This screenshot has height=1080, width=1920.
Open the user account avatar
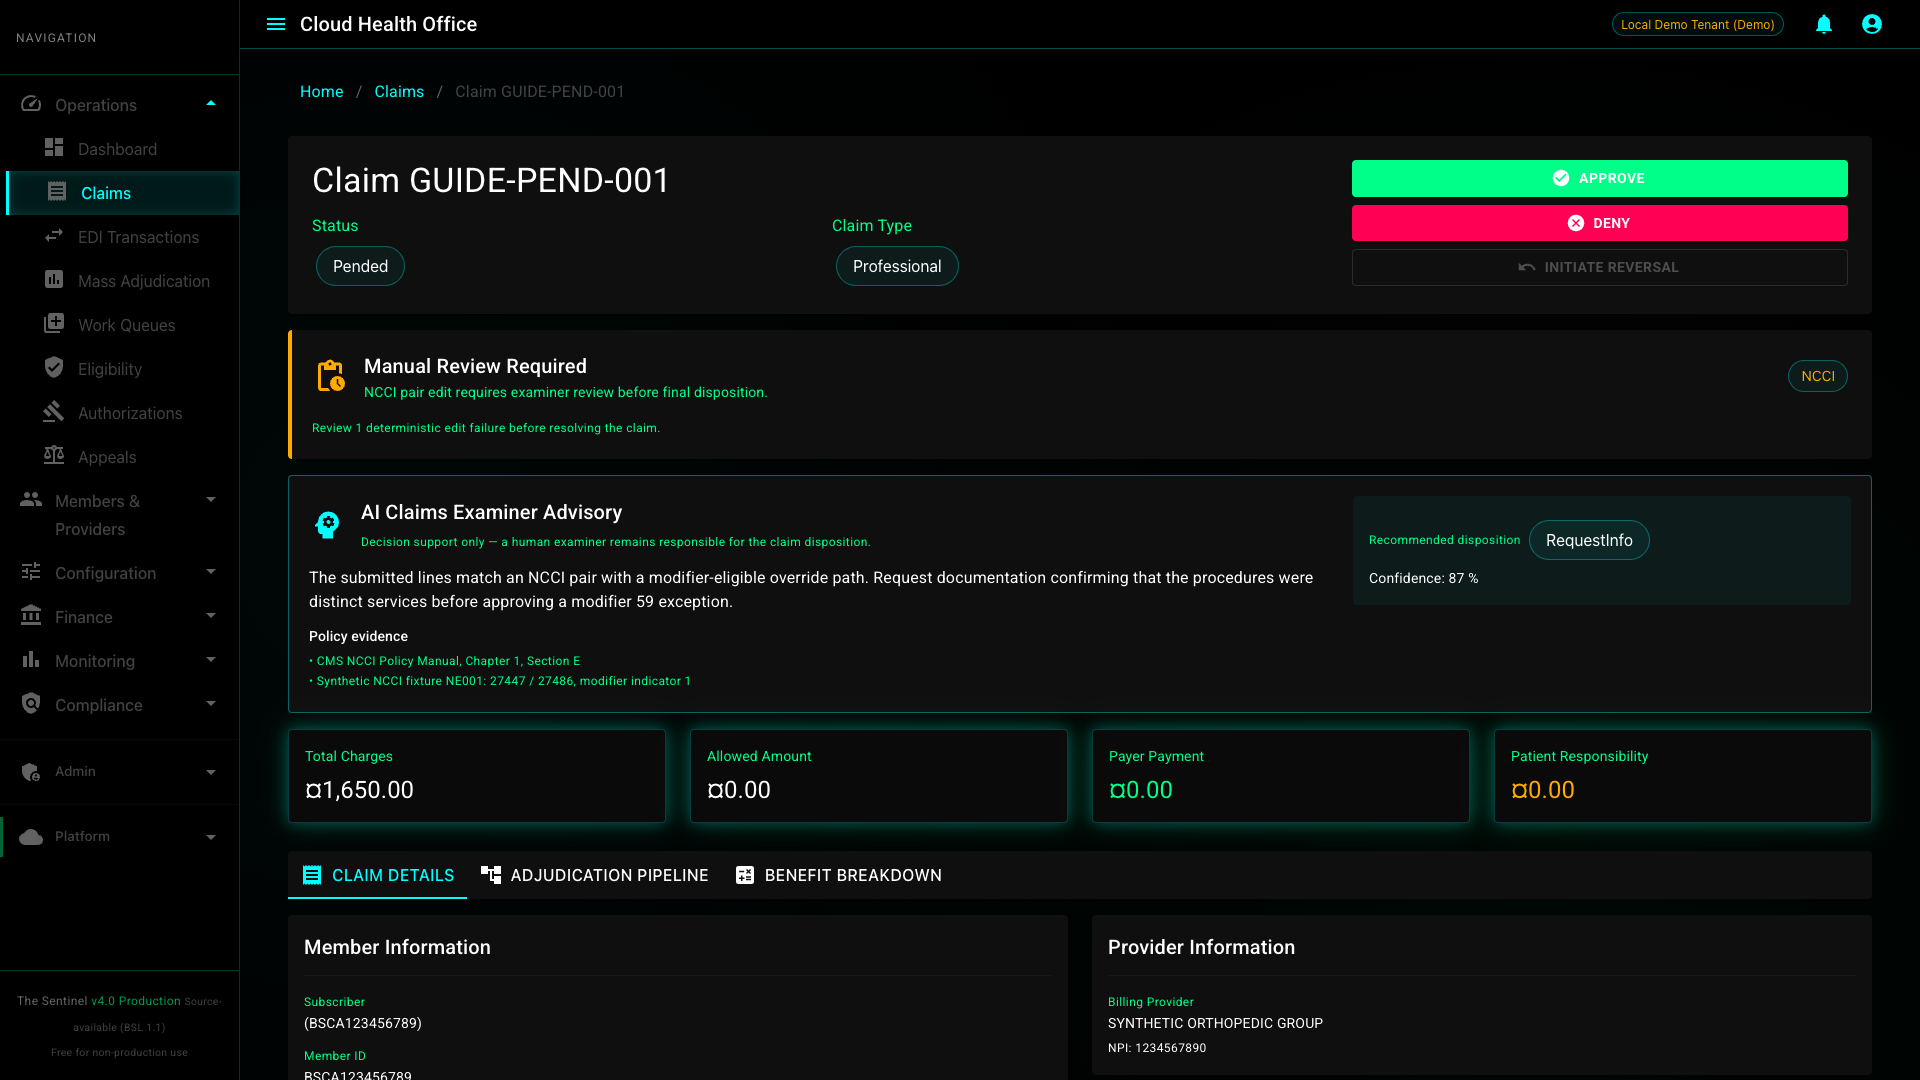[x=1872, y=24]
